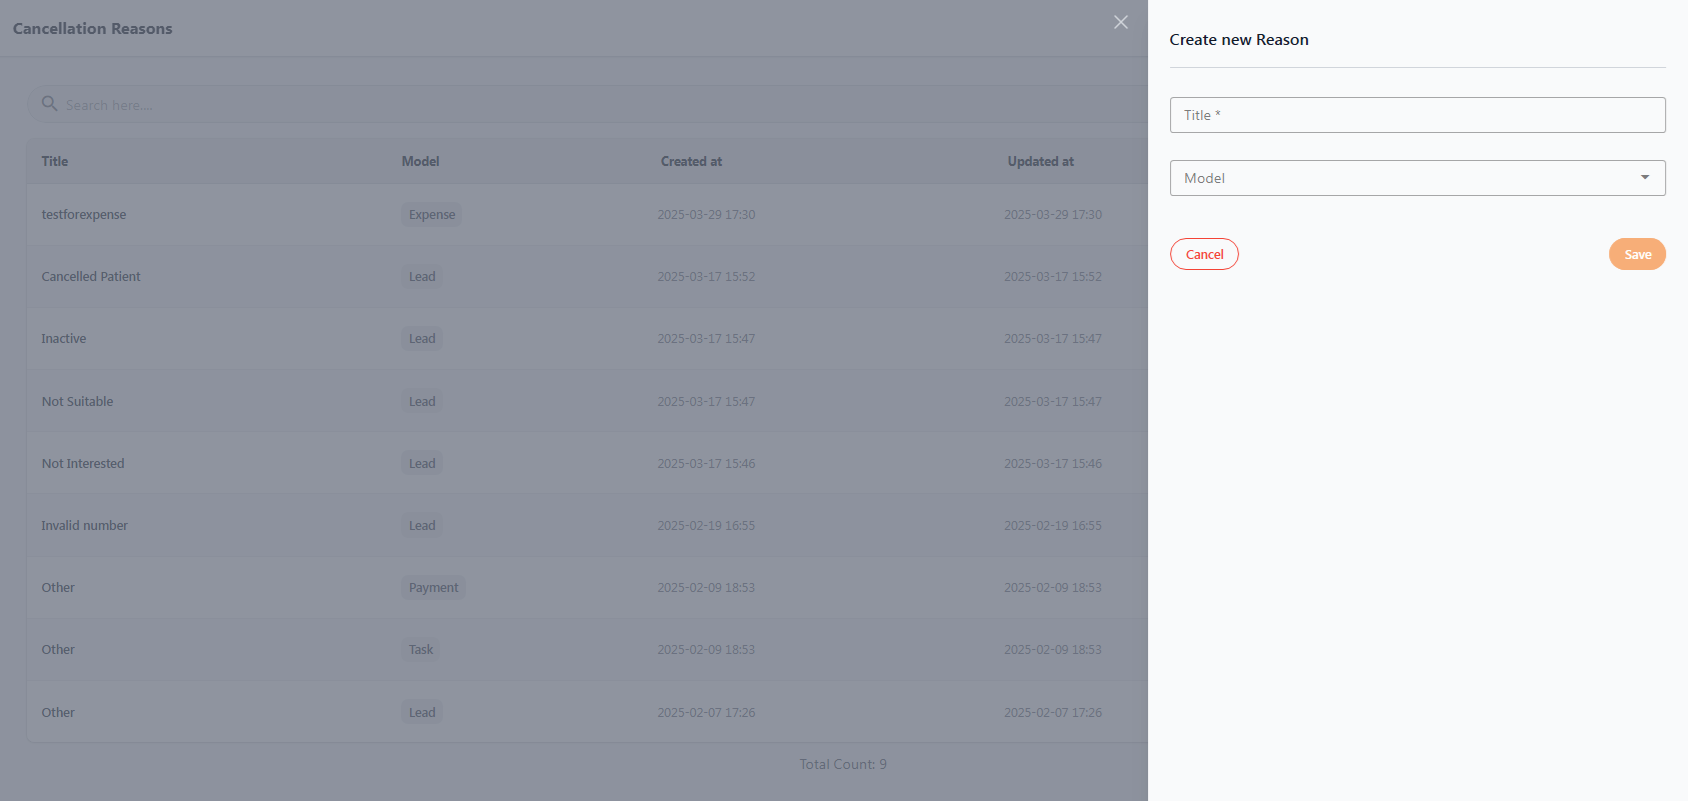Select the Not Interested reason
Screen dimensions: 1688x801
coord(83,463)
